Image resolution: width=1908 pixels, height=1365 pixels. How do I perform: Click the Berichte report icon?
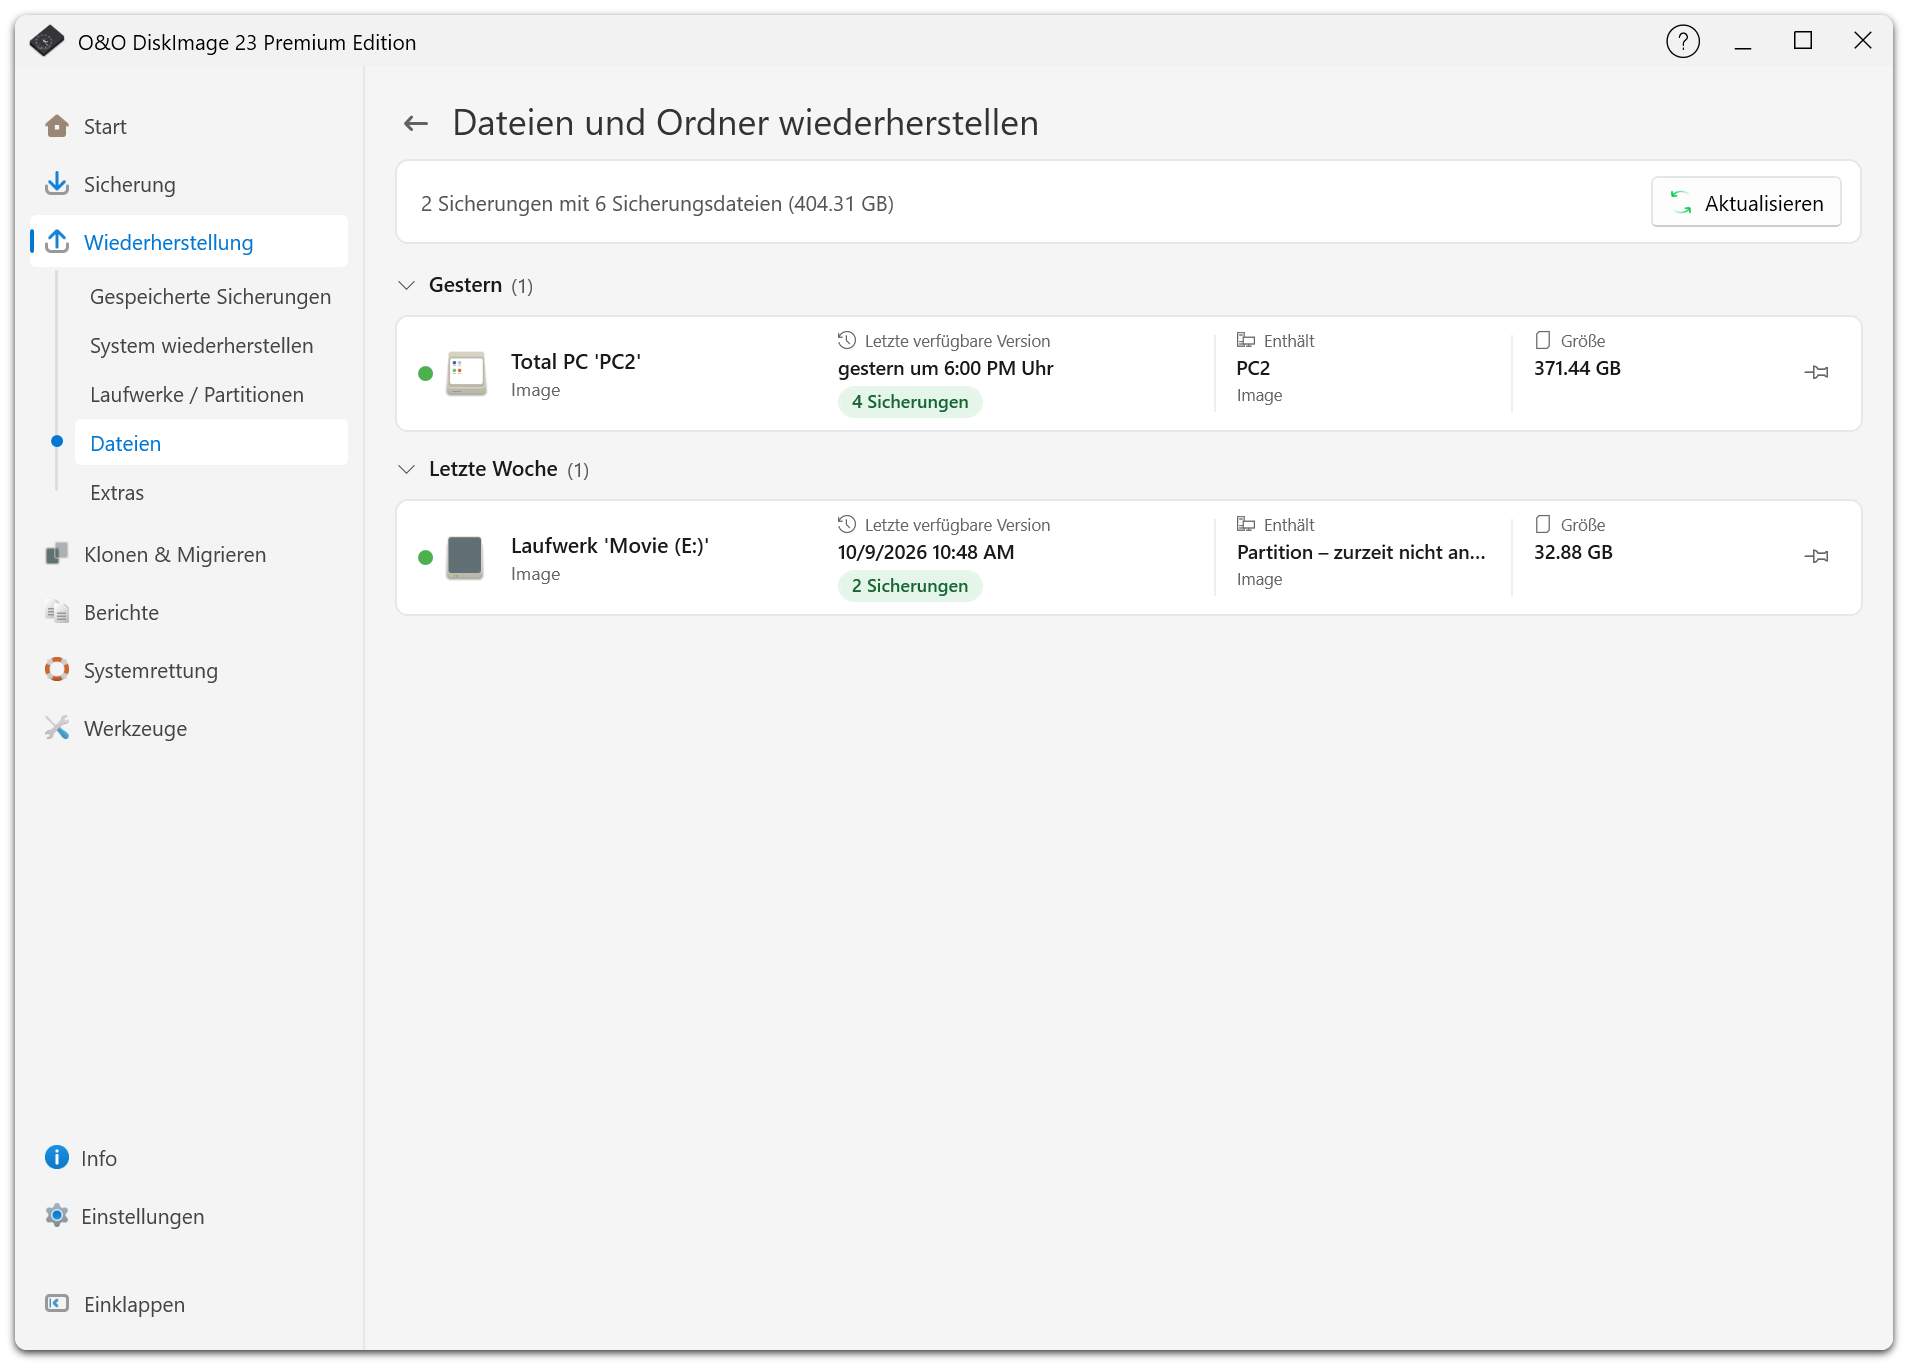click(57, 612)
